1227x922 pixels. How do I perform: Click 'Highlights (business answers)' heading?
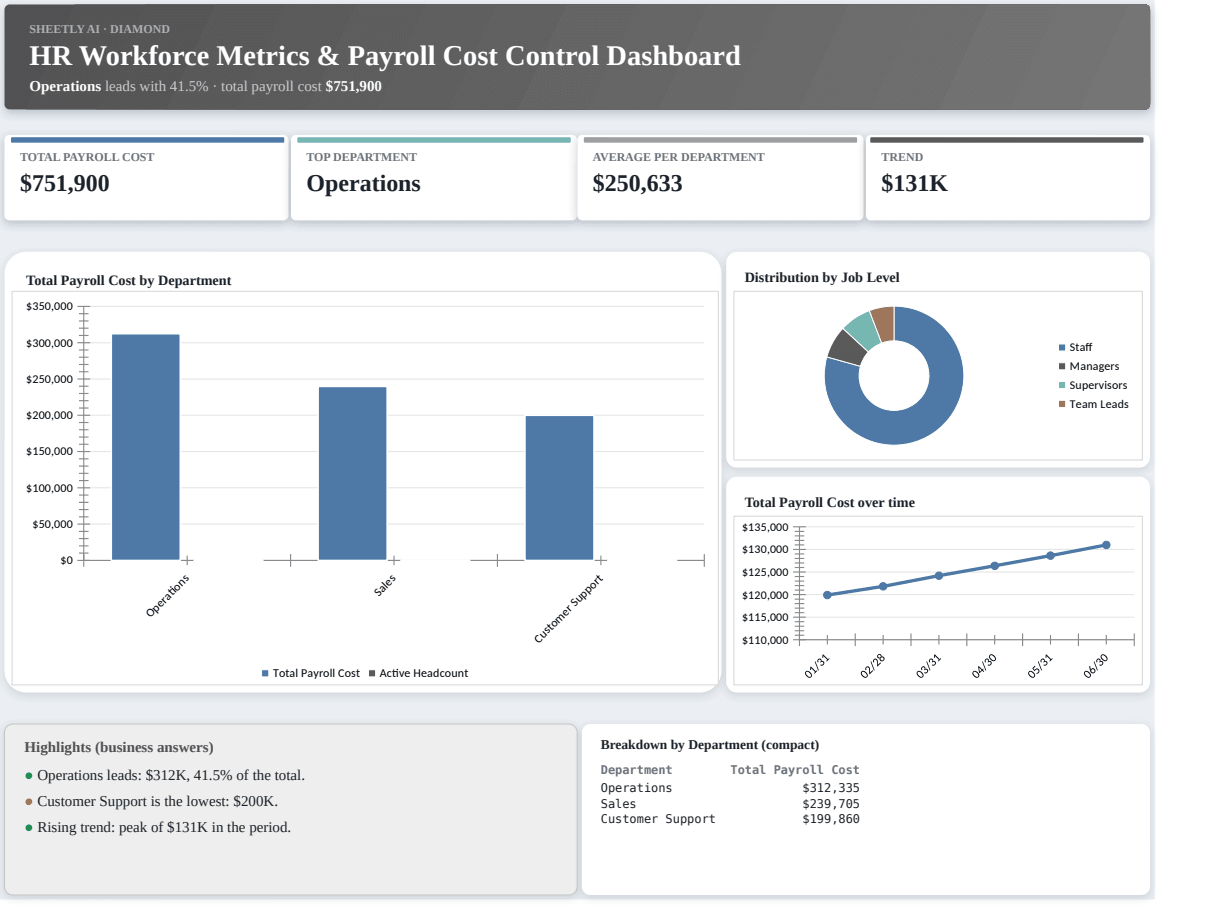tap(119, 748)
